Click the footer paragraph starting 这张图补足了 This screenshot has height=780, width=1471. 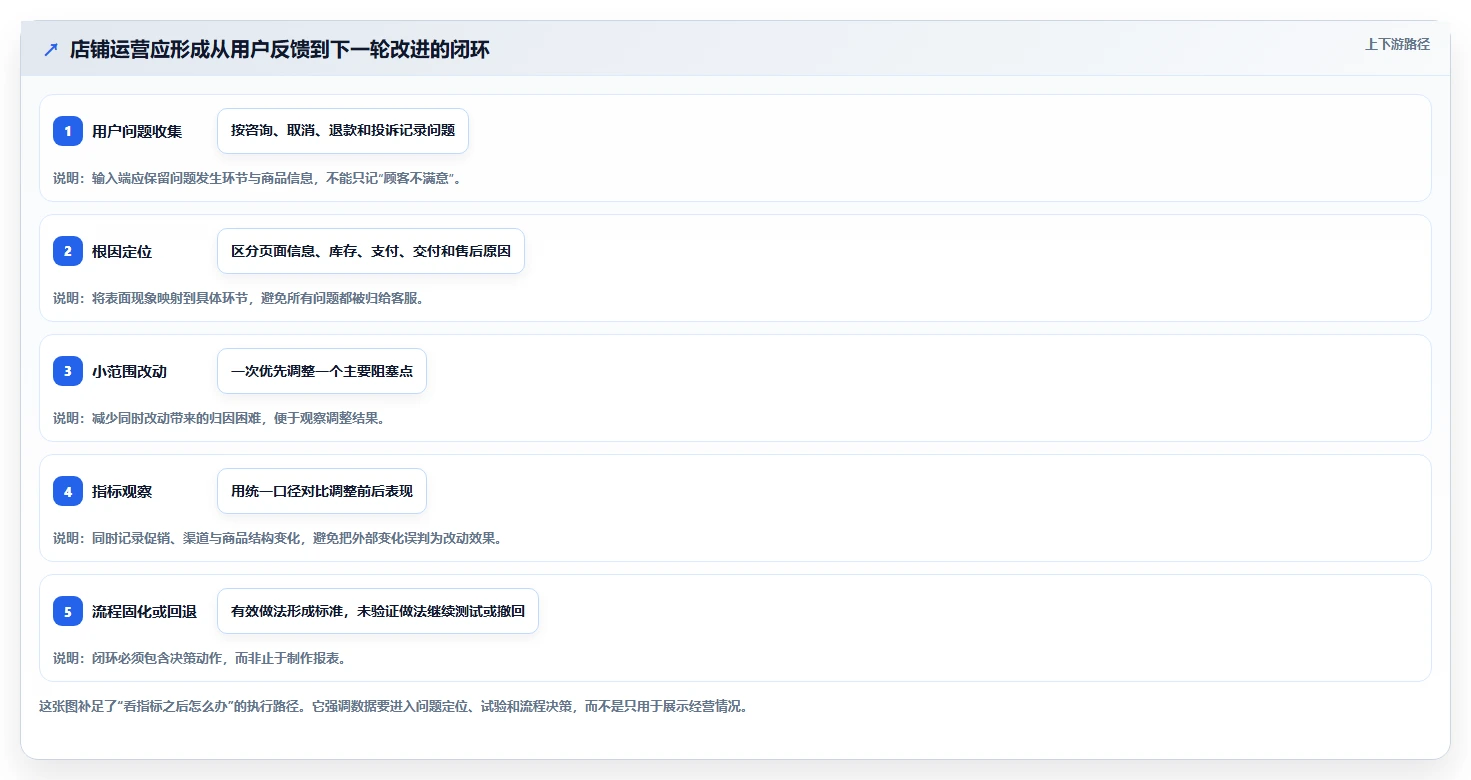pos(394,706)
